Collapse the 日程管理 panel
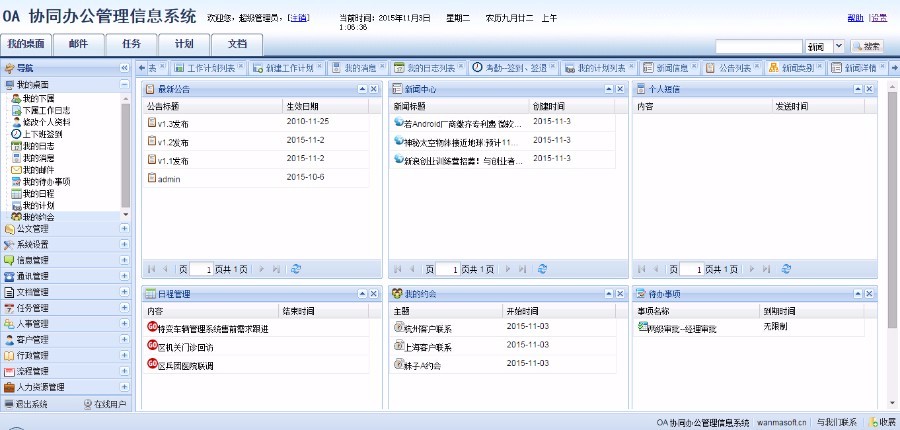This screenshot has height=430, width=900. [x=361, y=293]
